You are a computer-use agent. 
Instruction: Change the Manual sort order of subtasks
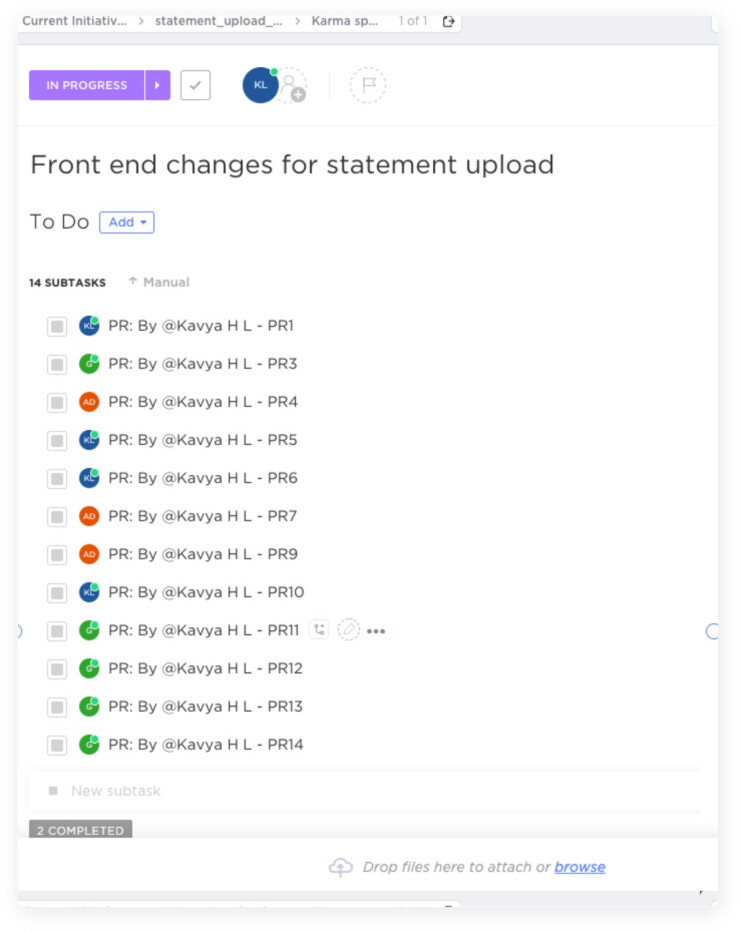point(160,282)
